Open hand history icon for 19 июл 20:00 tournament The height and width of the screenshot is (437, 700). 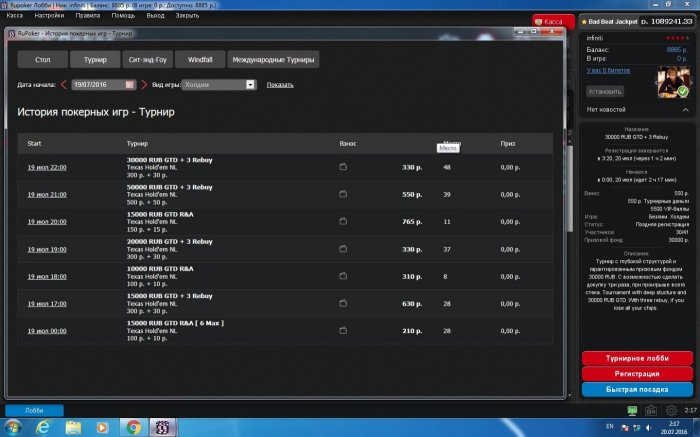click(x=343, y=221)
